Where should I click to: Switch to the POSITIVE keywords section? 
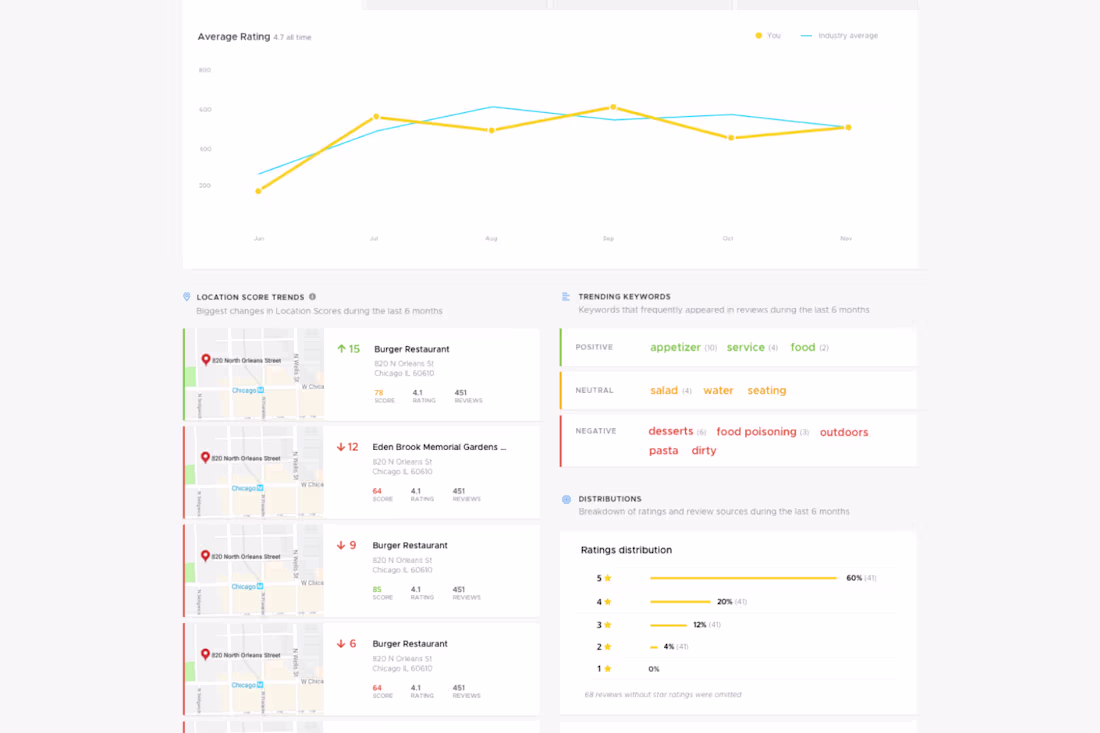(596, 347)
